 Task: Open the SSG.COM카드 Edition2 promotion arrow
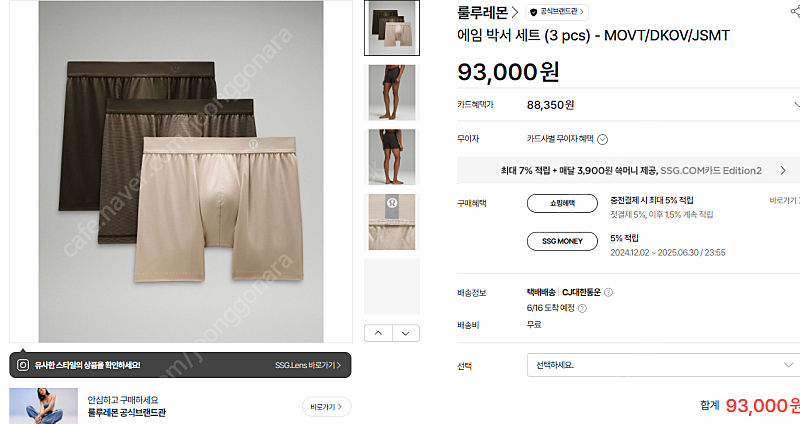pos(783,170)
